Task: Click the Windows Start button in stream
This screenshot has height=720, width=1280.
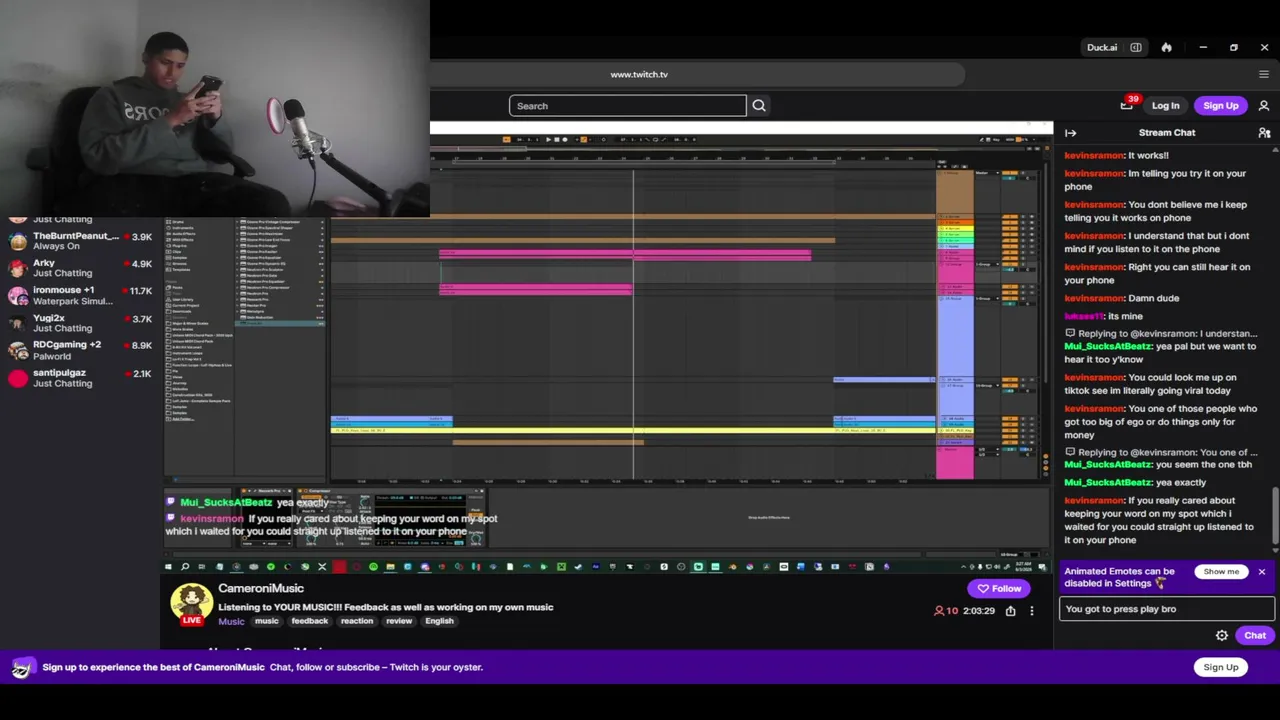Action: [x=168, y=567]
